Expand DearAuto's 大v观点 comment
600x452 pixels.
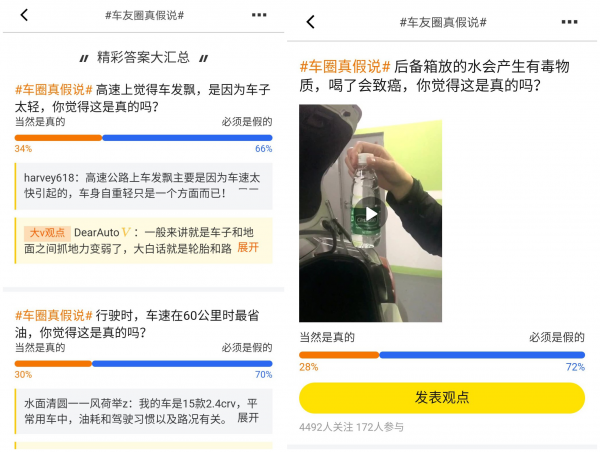coord(248,248)
